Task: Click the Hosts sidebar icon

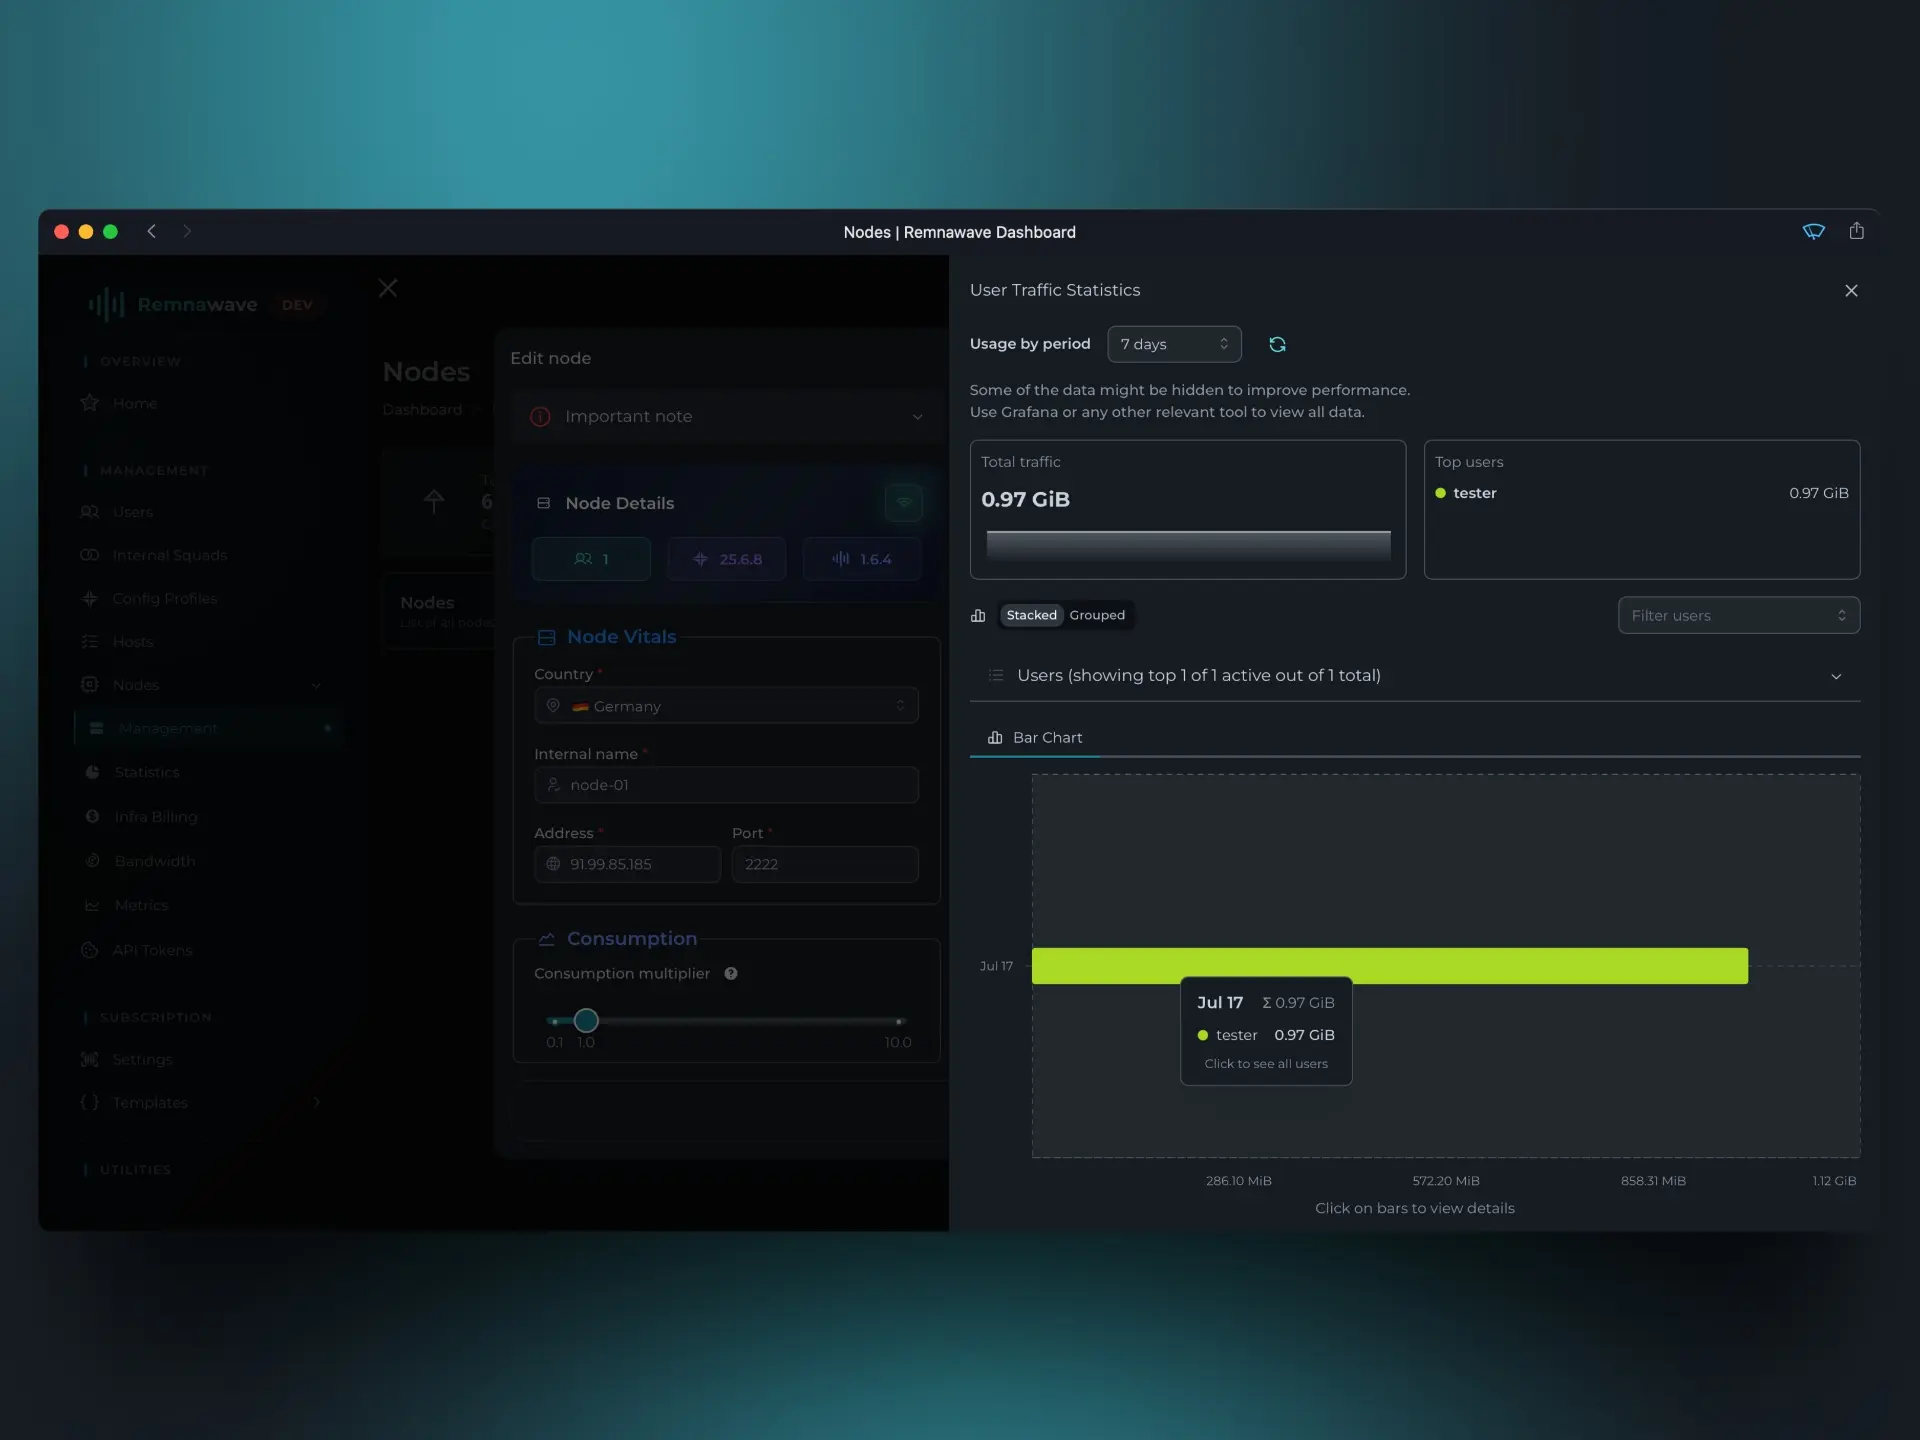Action: (90, 641)
